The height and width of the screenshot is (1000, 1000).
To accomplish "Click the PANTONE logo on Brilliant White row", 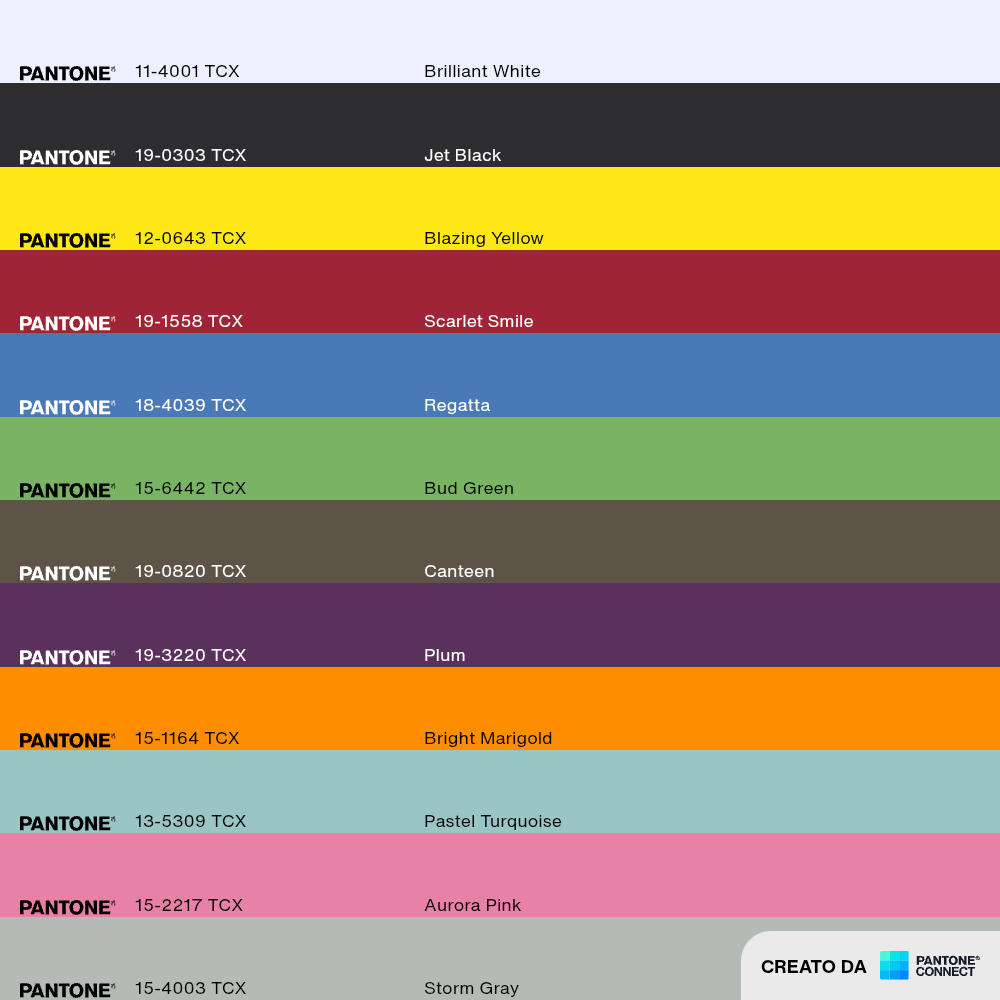I will point(67,73).
